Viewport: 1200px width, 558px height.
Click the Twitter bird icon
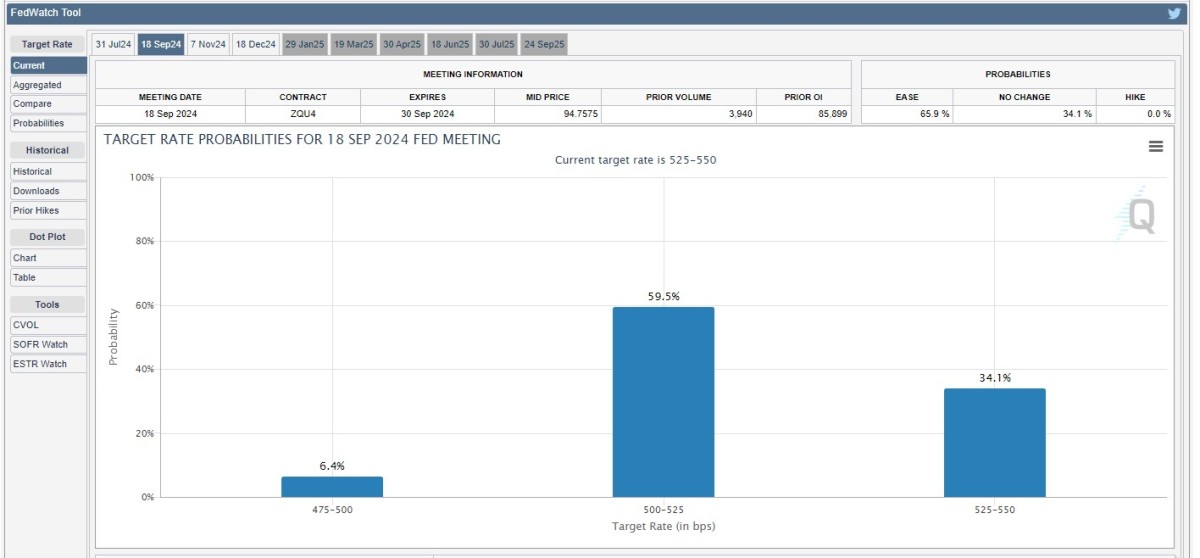tap(1175, 13)
